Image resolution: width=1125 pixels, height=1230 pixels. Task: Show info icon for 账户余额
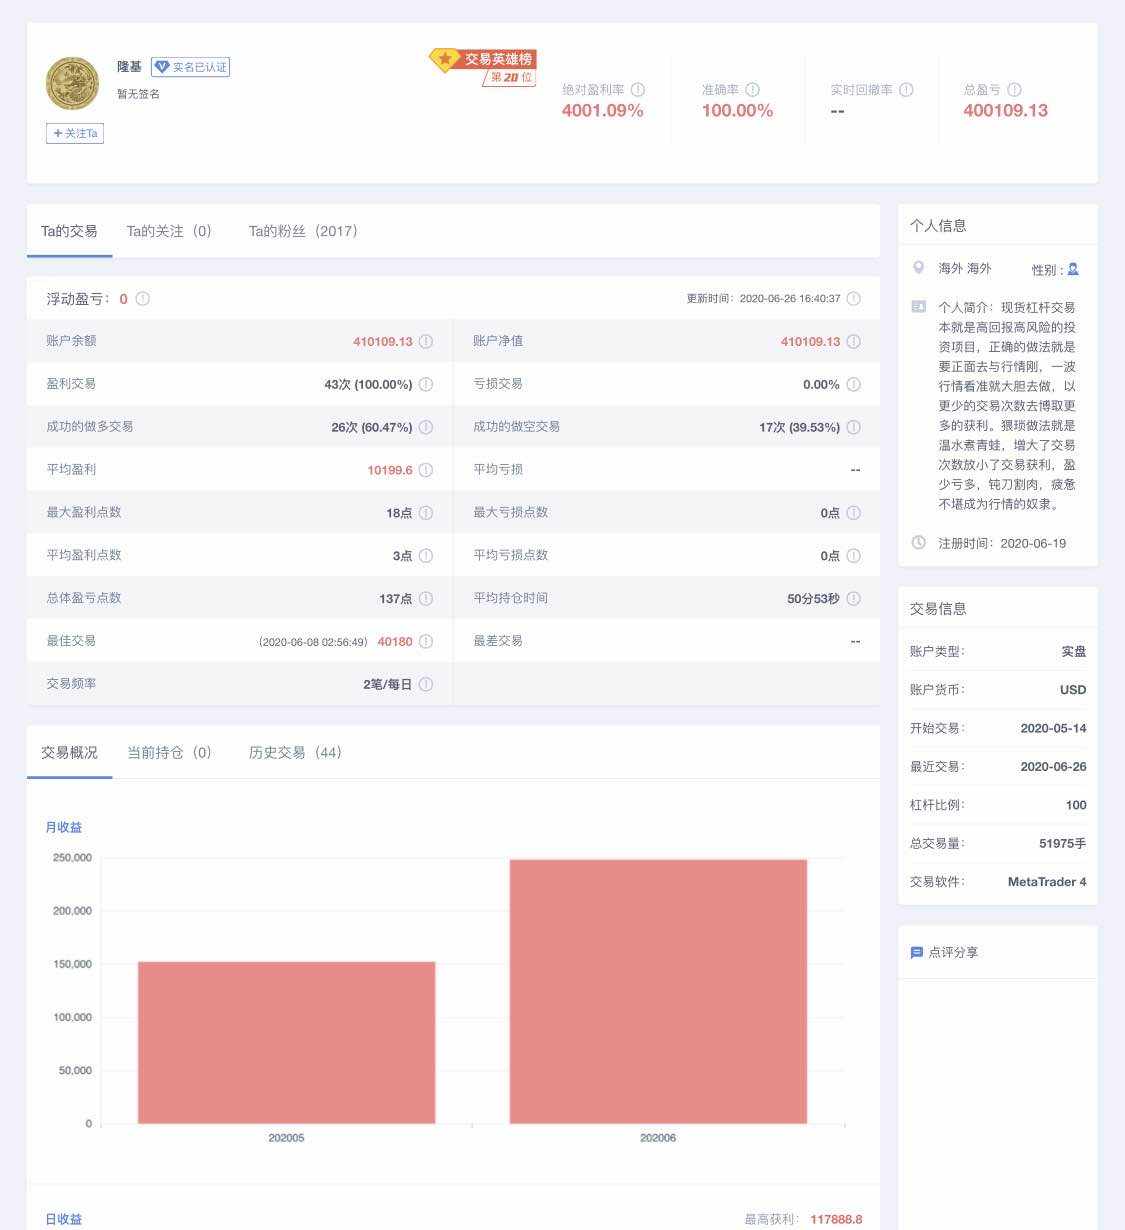click(x=426, y=342)
